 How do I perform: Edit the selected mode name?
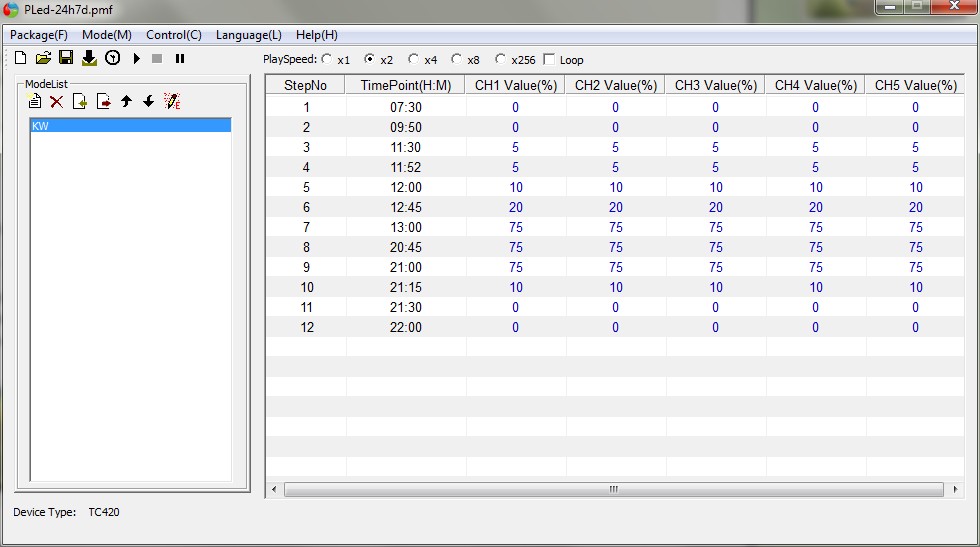[x=172, y=101]
